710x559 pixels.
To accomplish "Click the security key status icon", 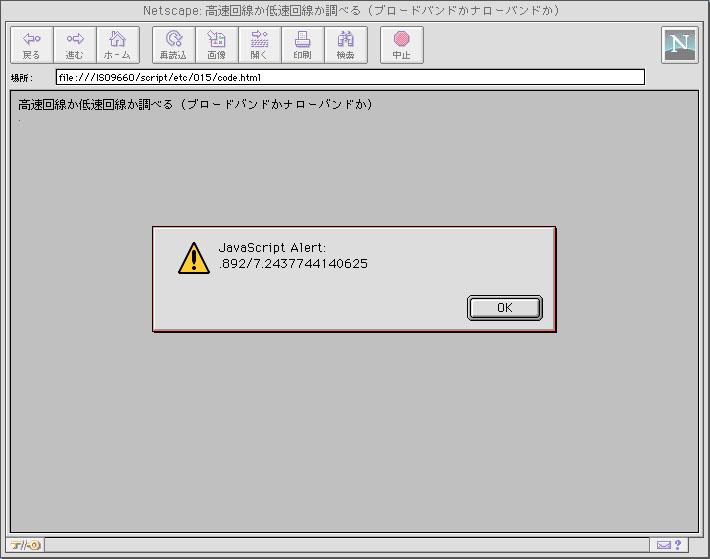I will pyautogui.click(x=25, y=545).
